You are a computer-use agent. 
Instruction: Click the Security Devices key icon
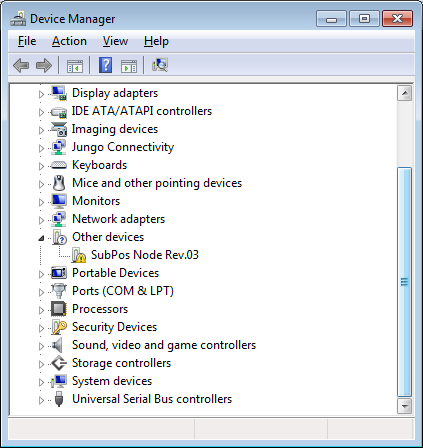(59, 327)
